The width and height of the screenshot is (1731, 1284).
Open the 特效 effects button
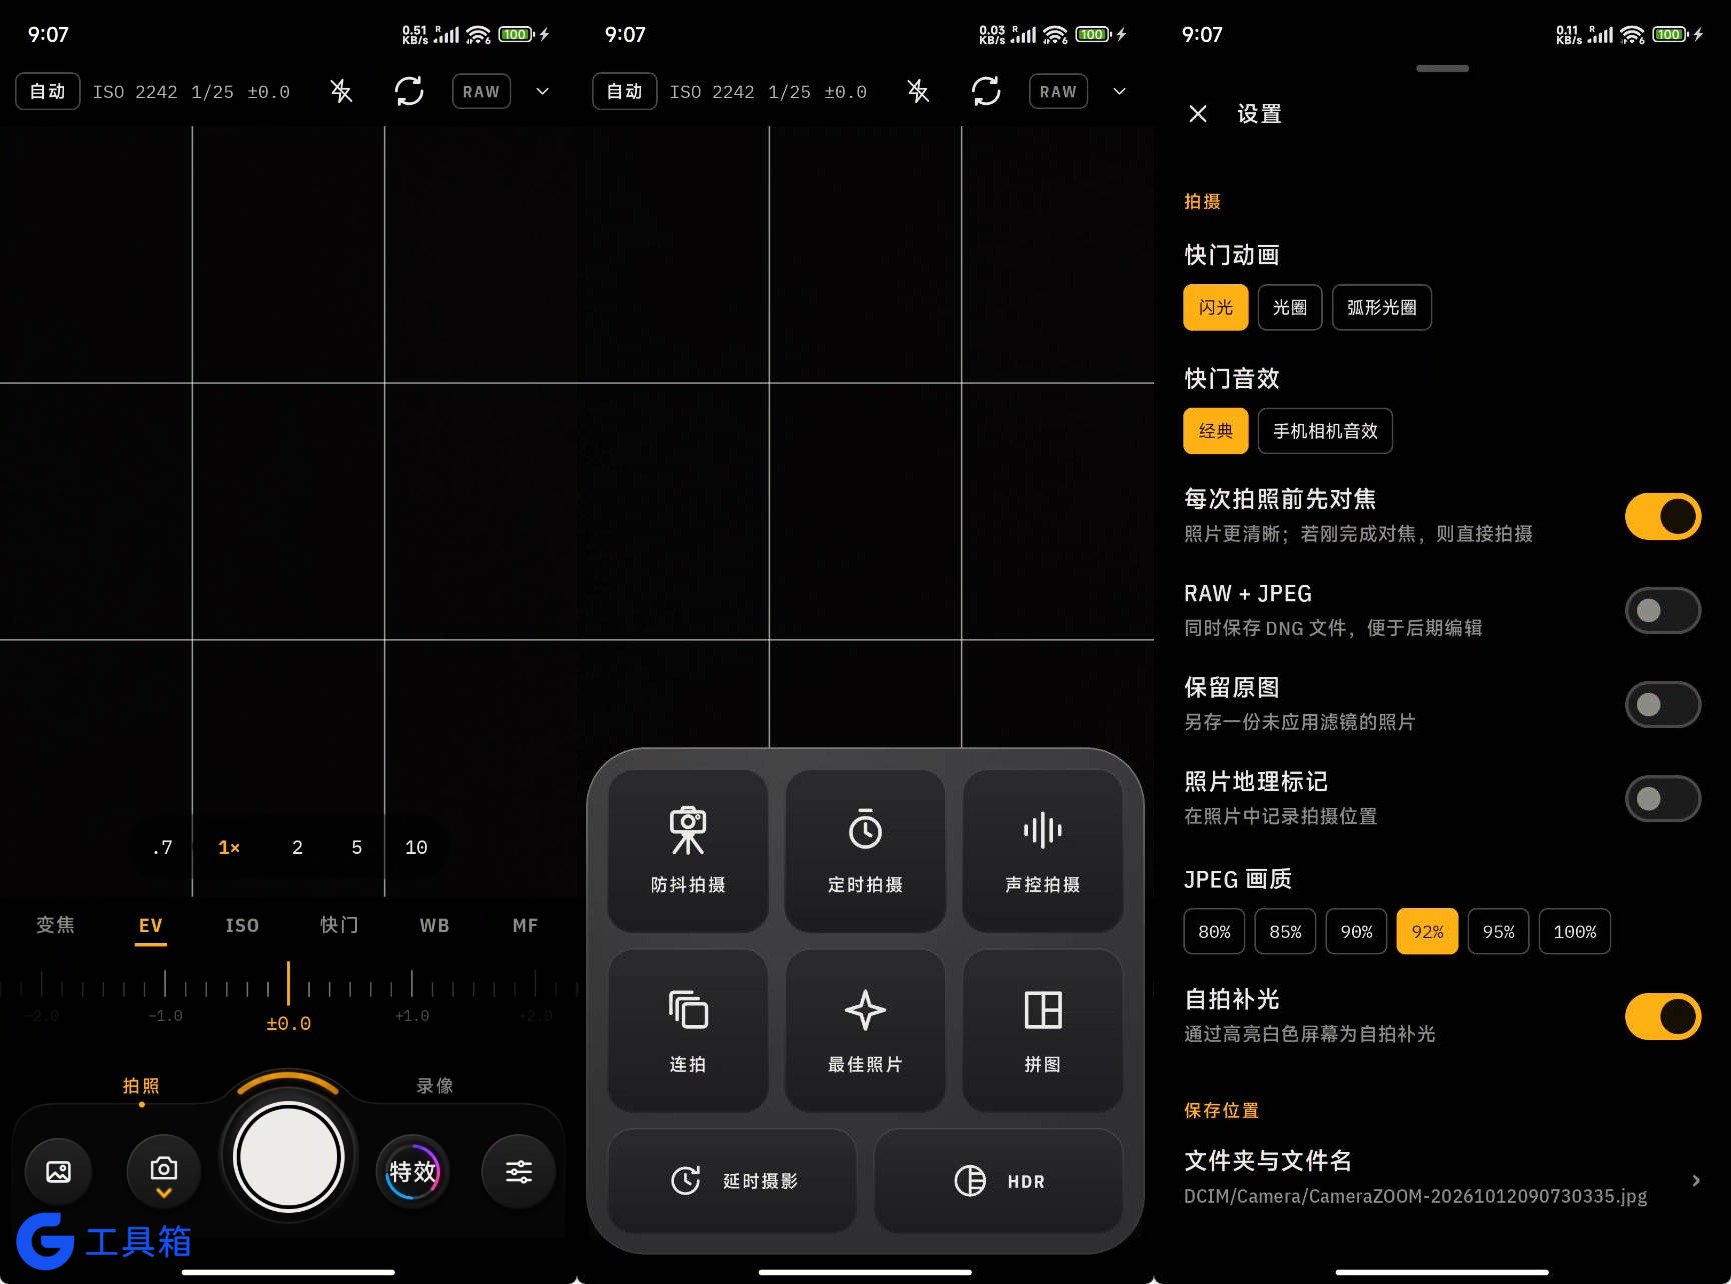point(412,1171)
